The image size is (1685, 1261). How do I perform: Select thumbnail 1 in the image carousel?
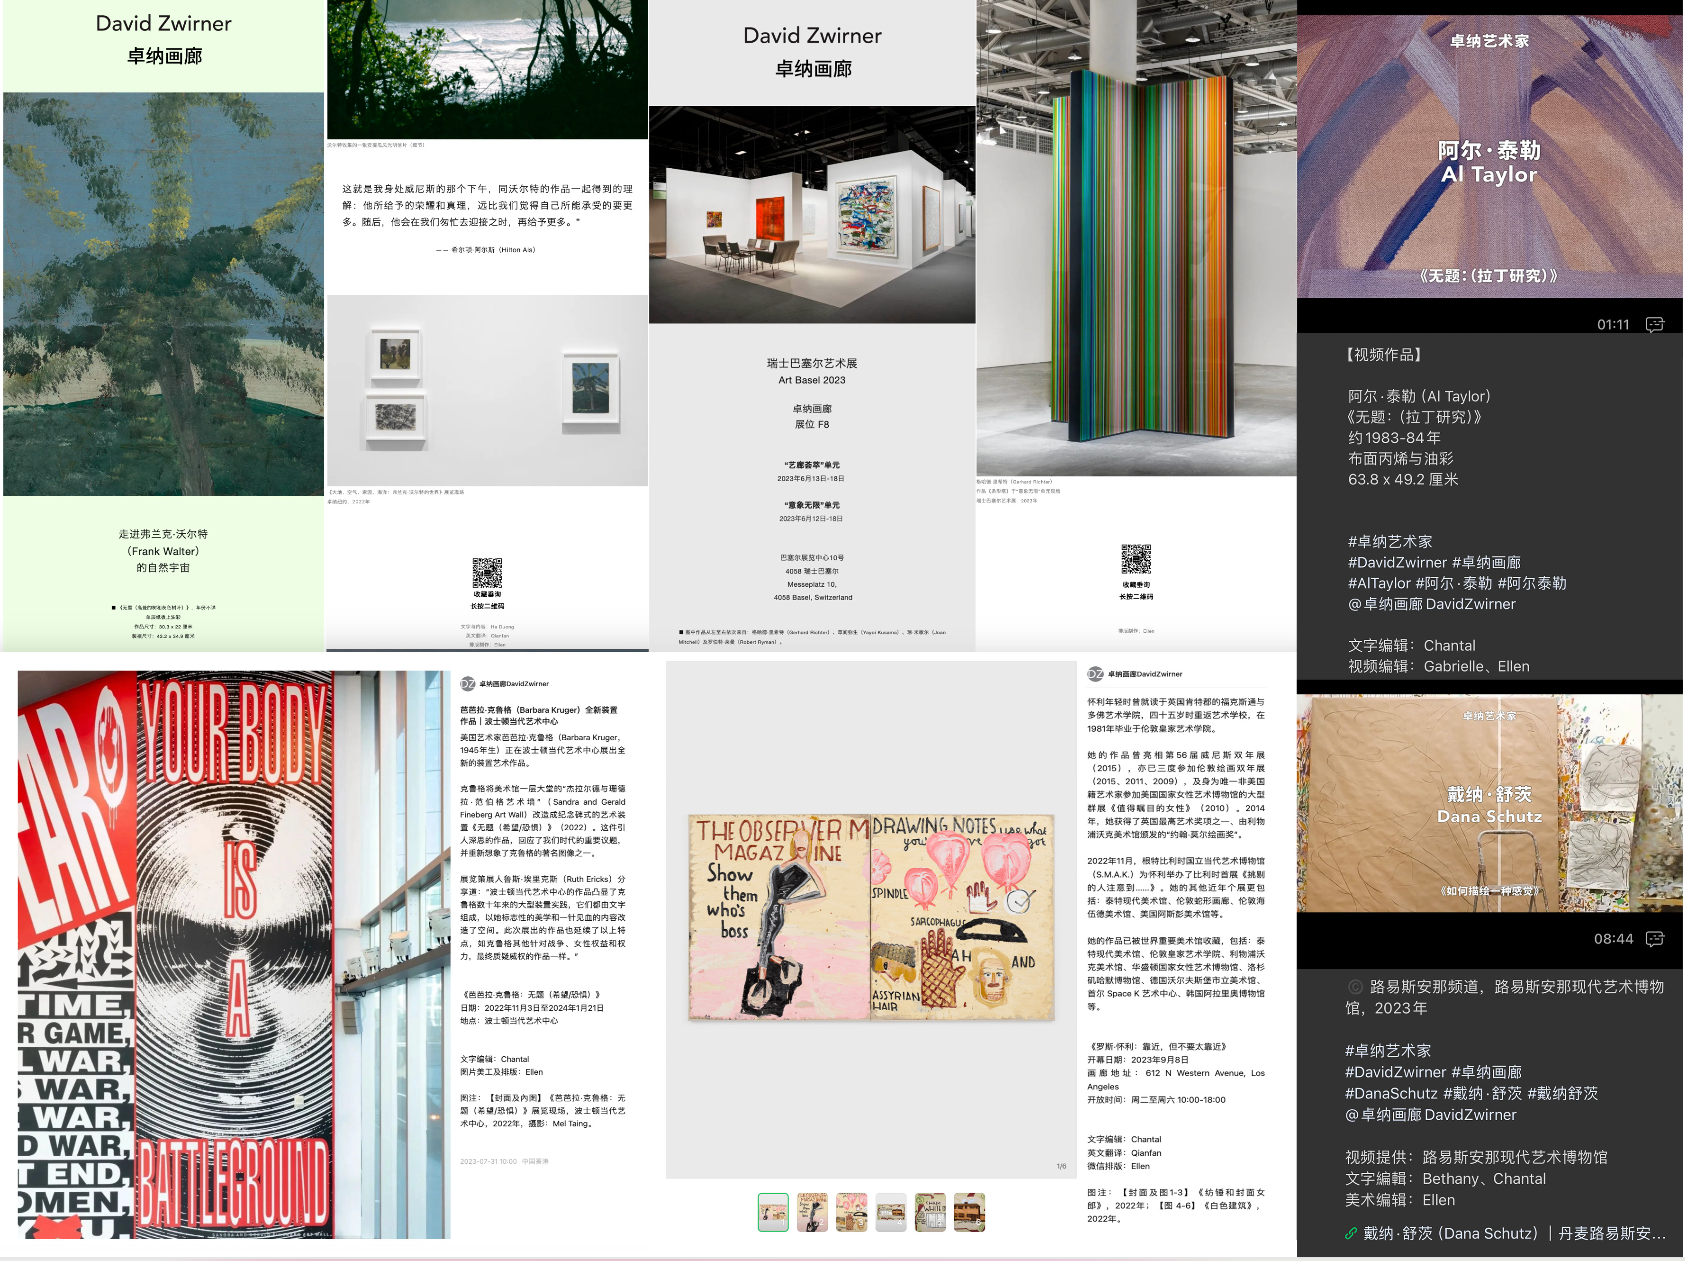click(x=773, y=1212)
